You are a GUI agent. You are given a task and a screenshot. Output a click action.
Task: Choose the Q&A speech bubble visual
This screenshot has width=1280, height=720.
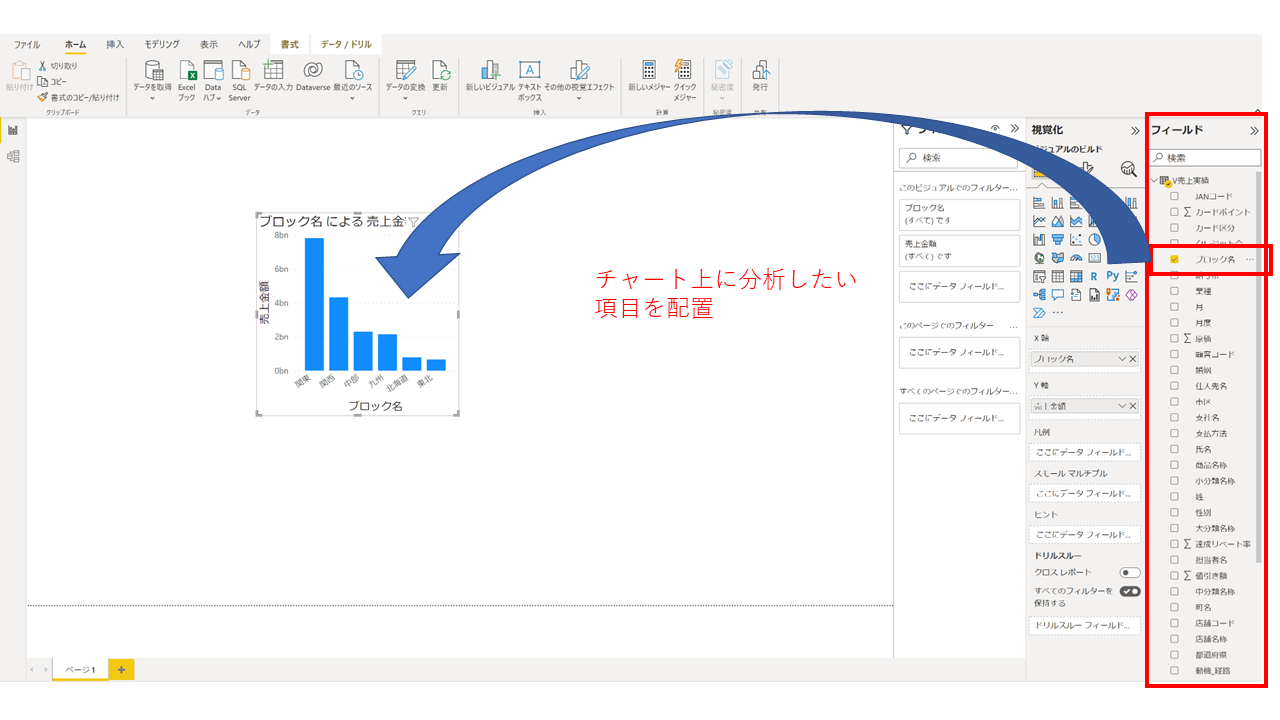(x=1058, y=295)
